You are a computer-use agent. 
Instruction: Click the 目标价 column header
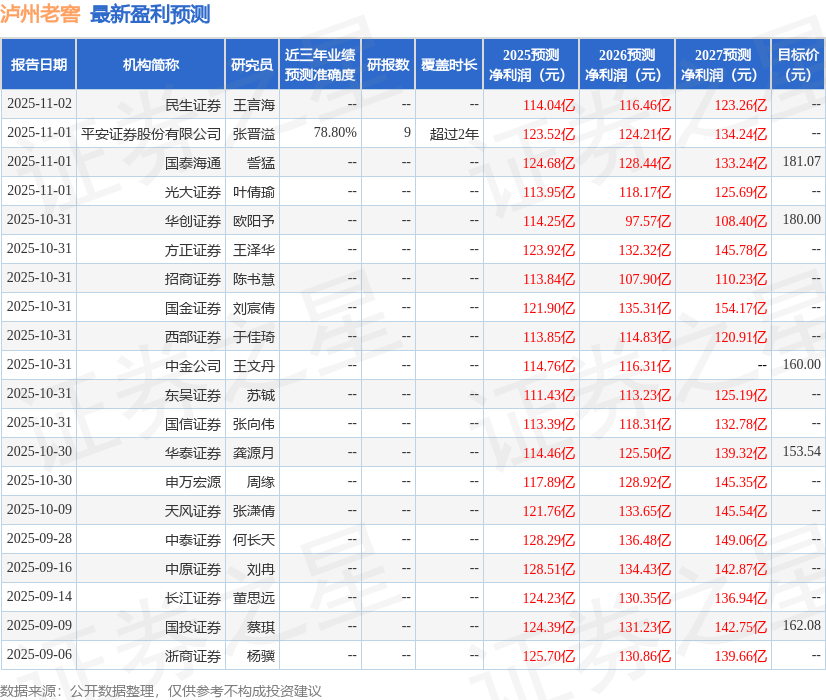(795, 63)
